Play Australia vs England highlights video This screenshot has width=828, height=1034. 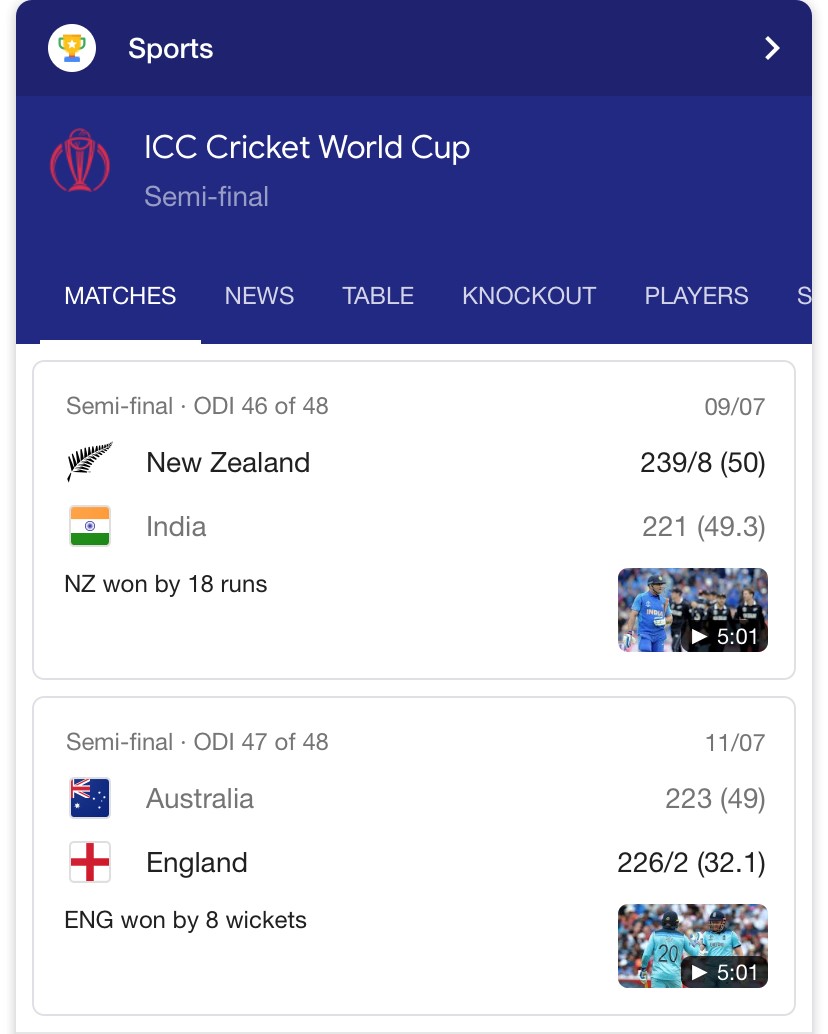[693, 946]
